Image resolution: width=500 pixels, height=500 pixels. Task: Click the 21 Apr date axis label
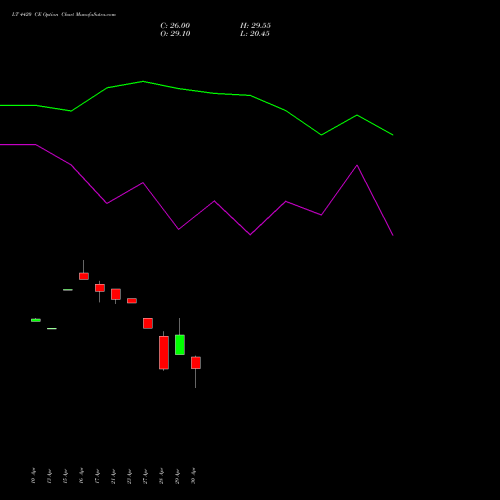click(113, 476)
